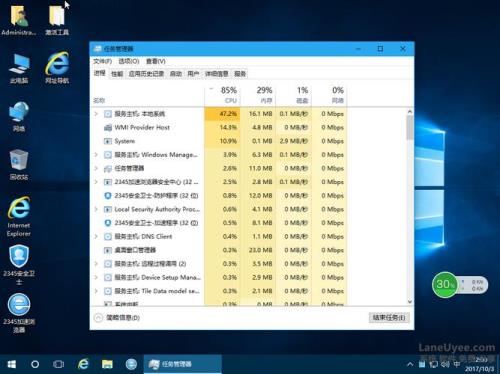Open the 2345加速浏览器 desktop shortcut
Image resolution: width=500 pixels, height=374 pixels.
pyautogui.click(x=19, y=313)
